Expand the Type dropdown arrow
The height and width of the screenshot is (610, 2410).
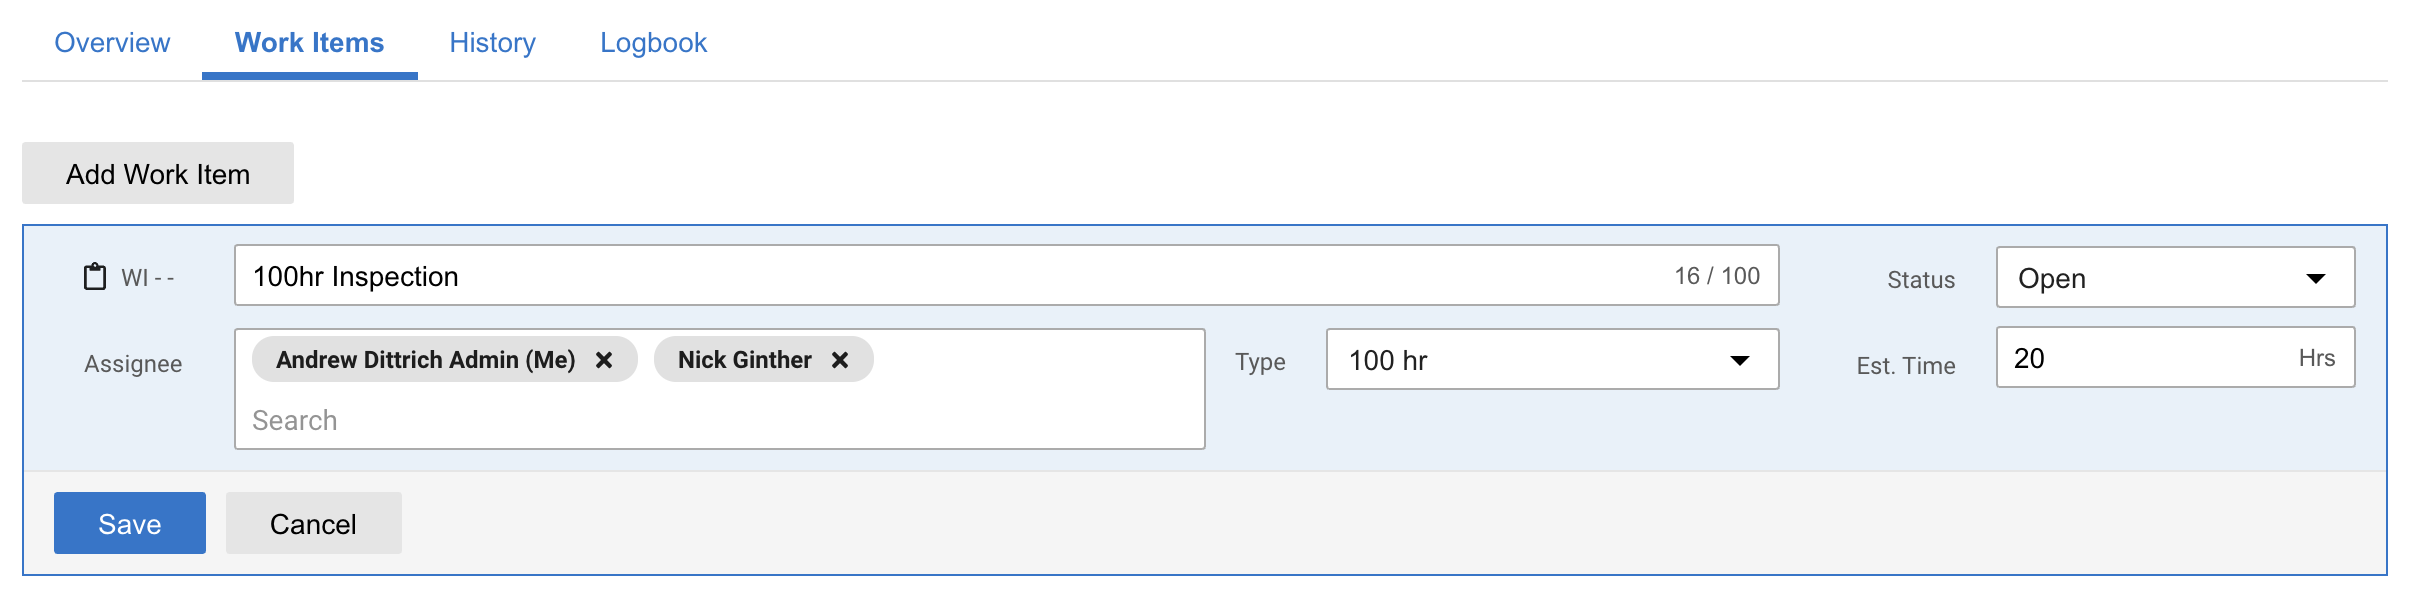point(1740,361)
